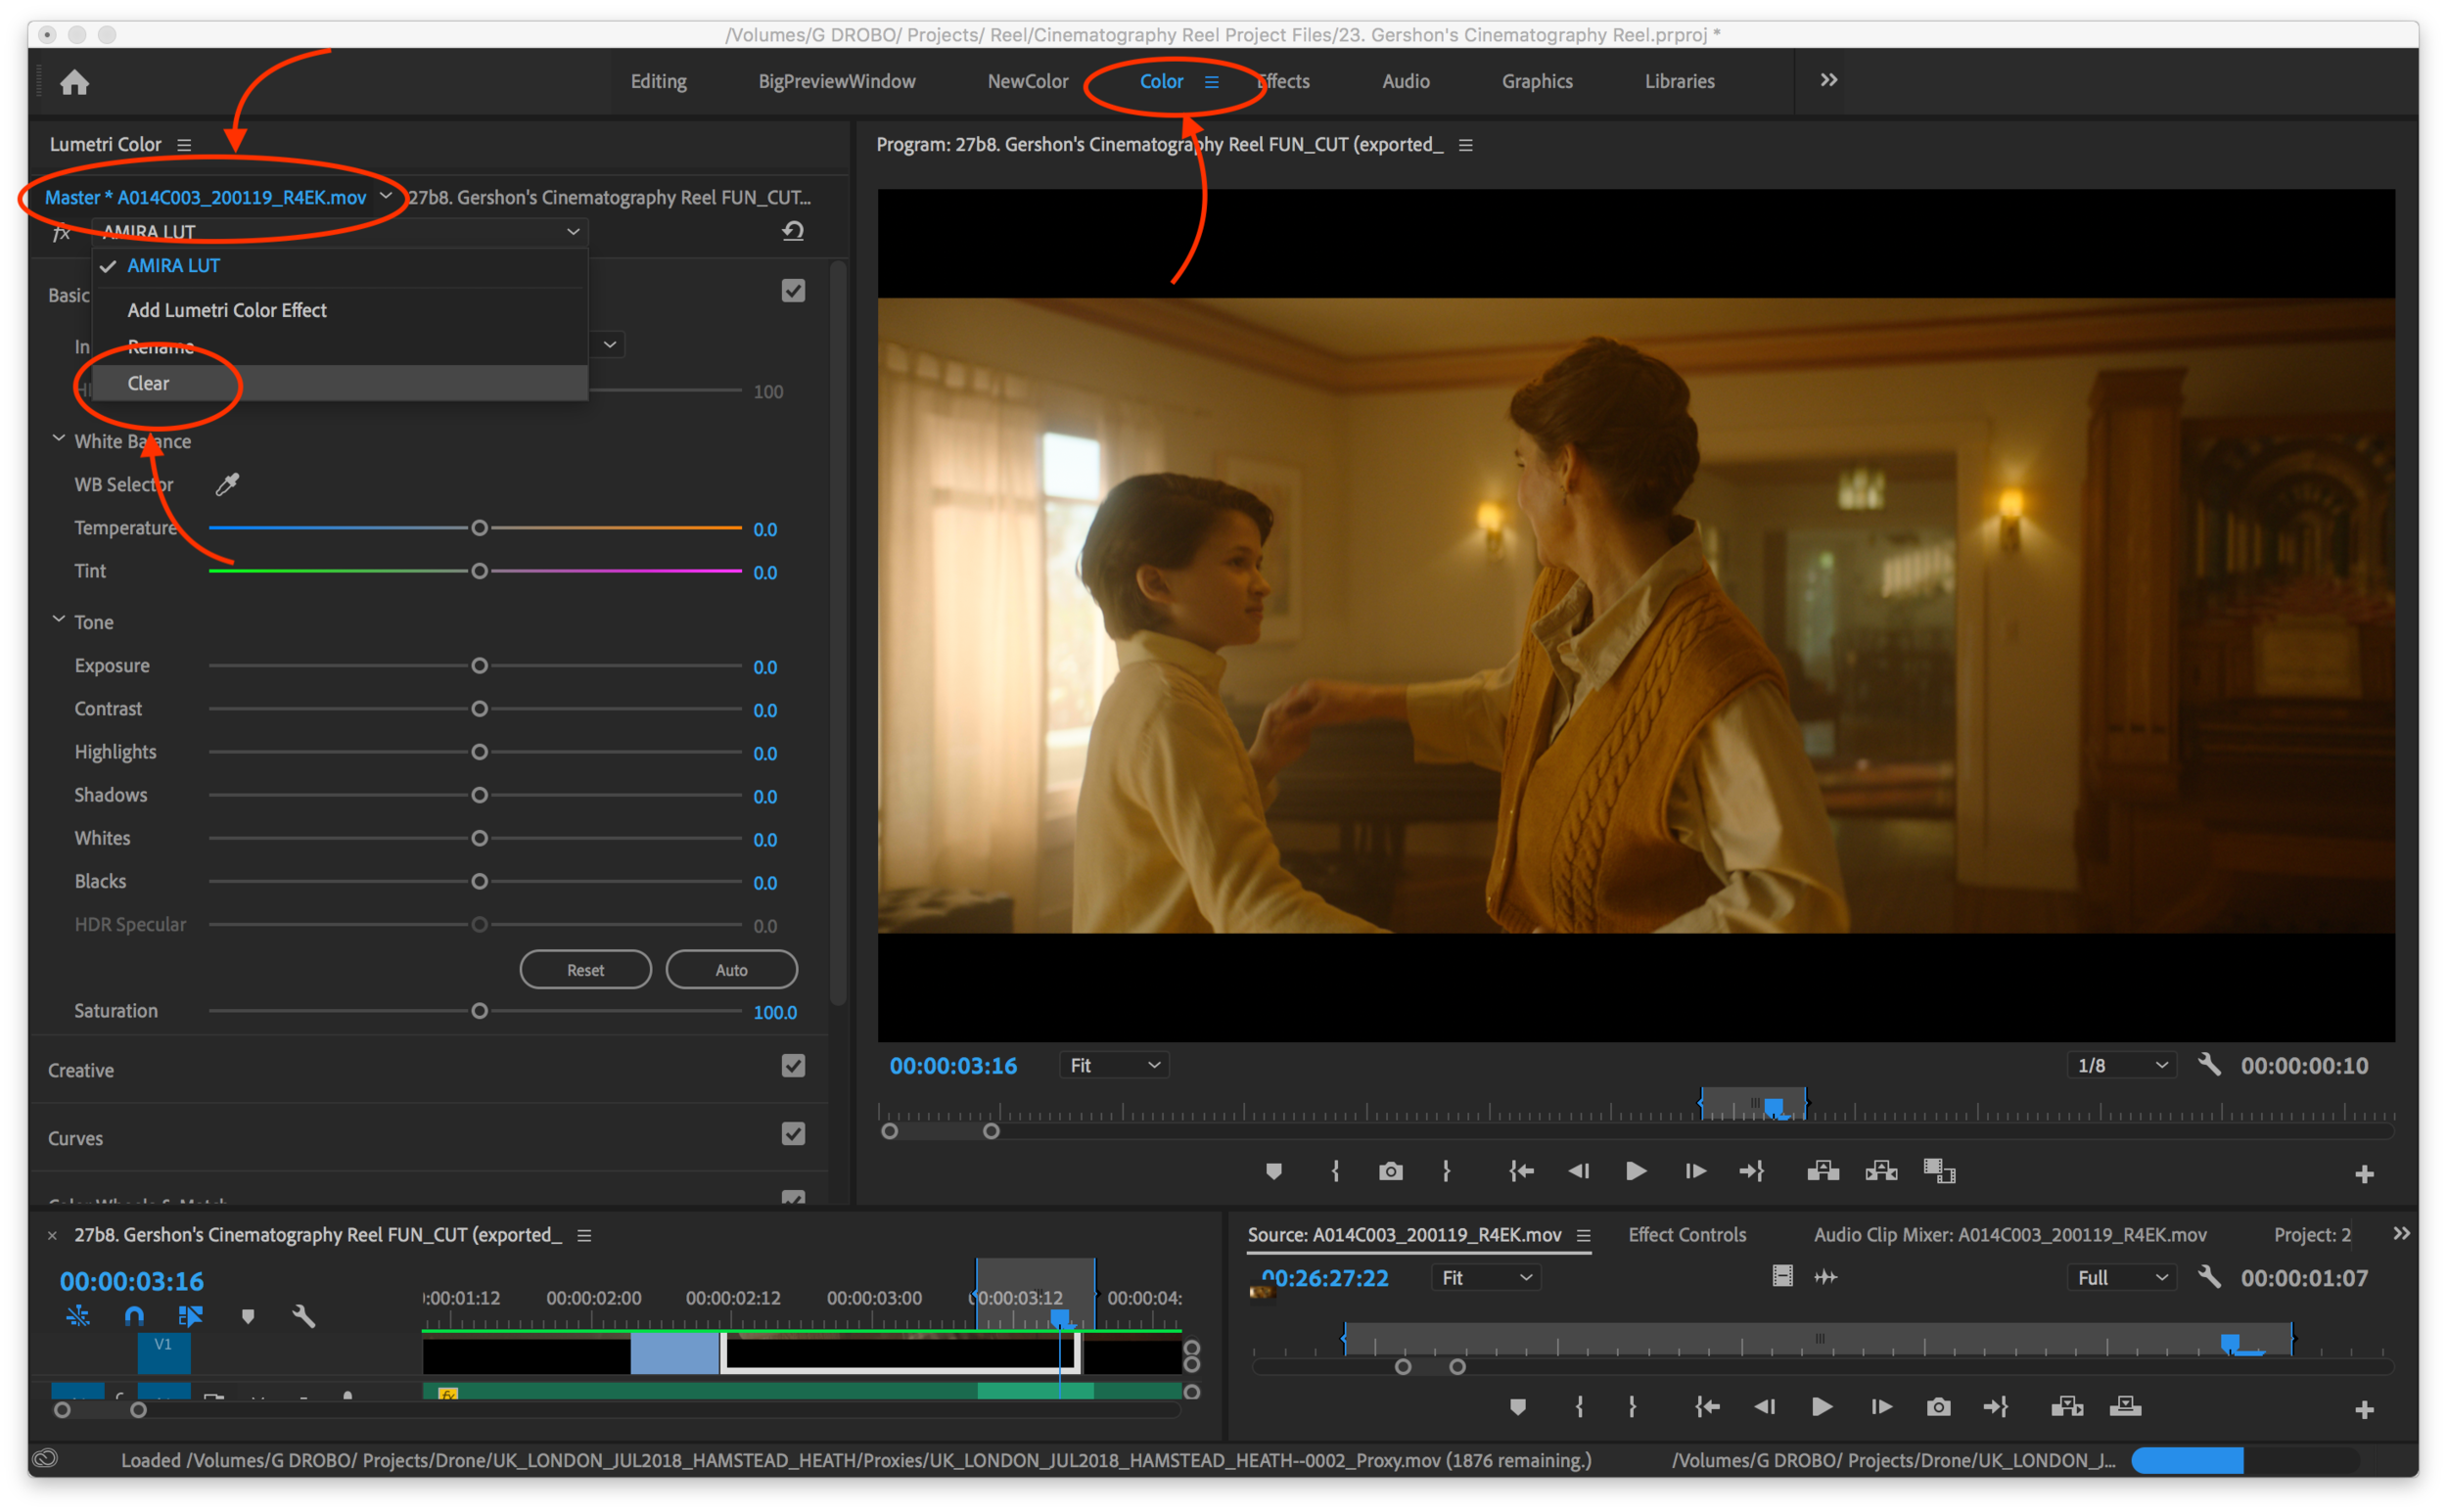2447x1512 pixels.
Task: Open the Program monitor button editor plus
Action: [x=2363, y=1174]
